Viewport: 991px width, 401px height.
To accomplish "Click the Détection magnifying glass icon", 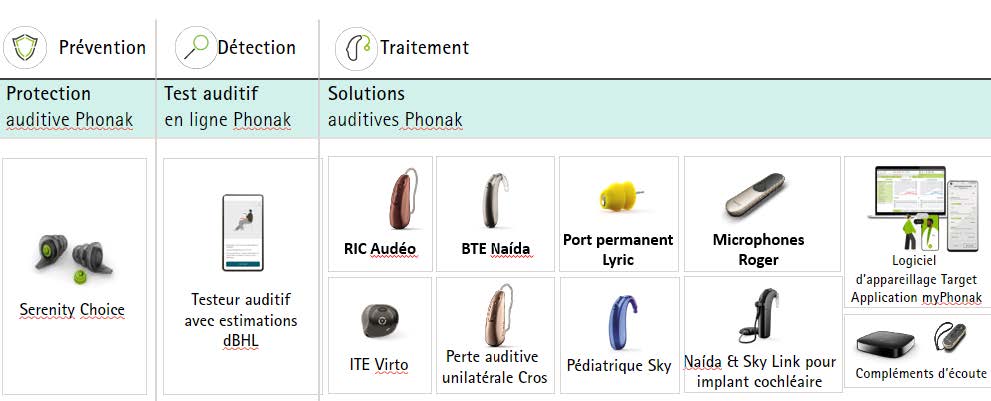I will coord(196,47).
